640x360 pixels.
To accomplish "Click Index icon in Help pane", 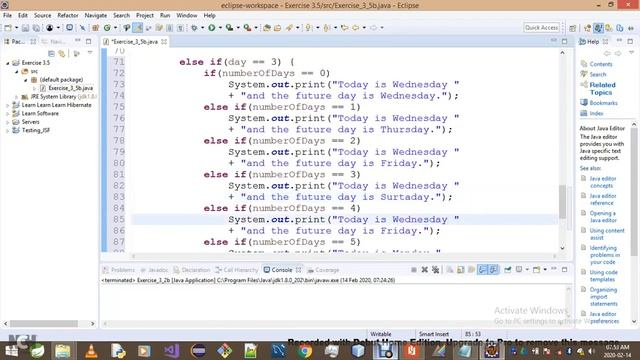I will (584, 113).
